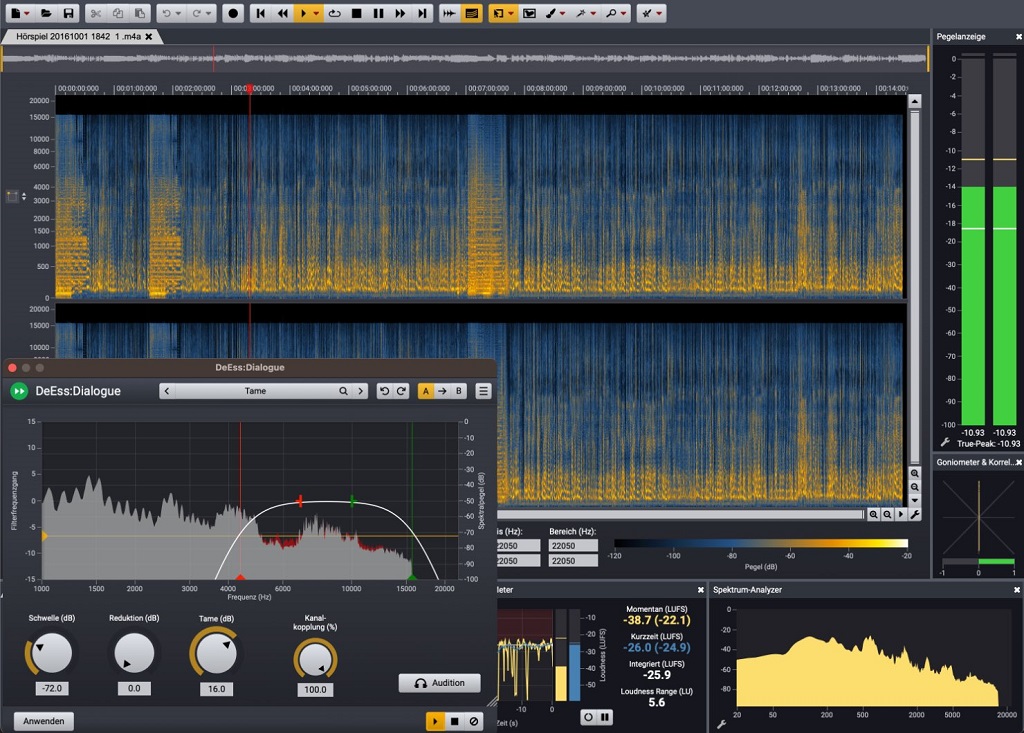Viewport: 1024px width, 733px height.
Task: Start playback from the main toolbar
Action: pos(302,13)
